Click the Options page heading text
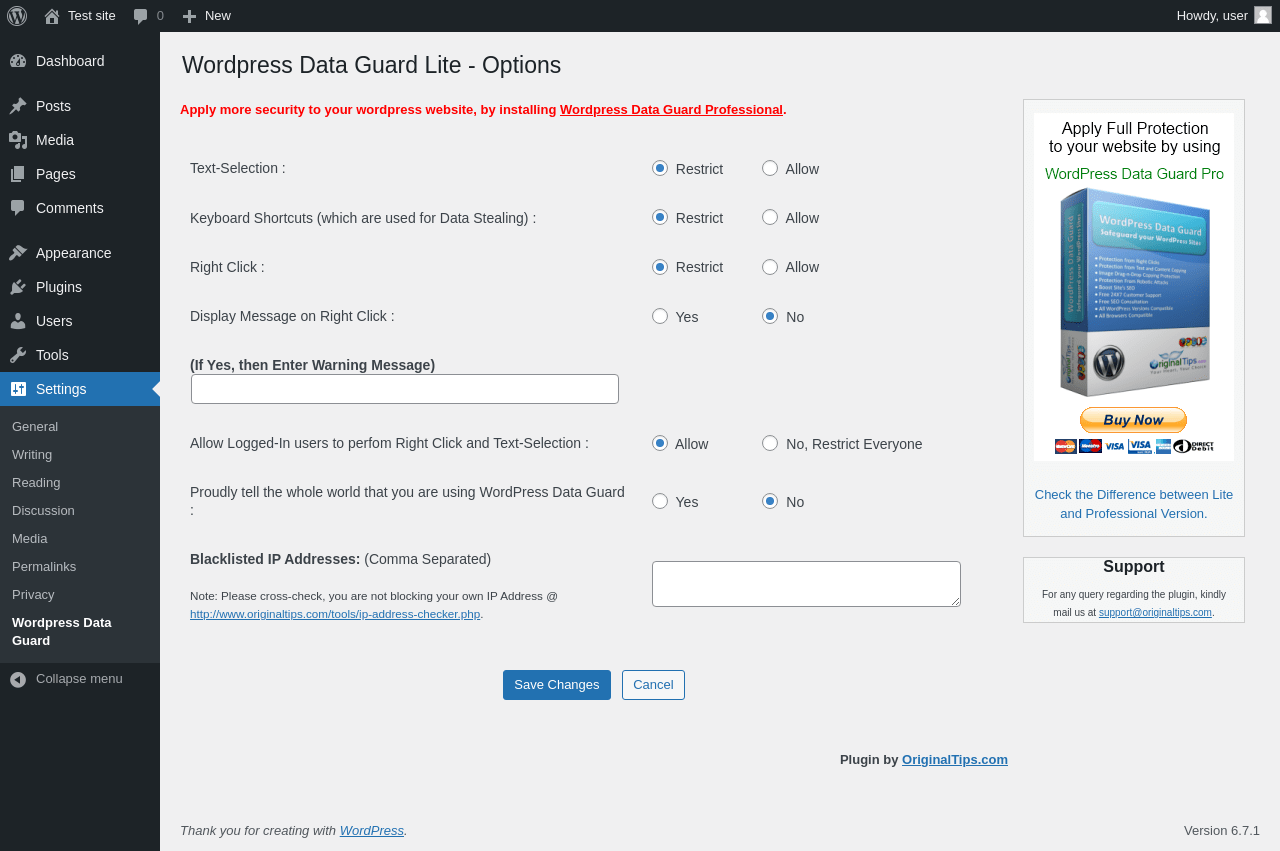Viewport: 1280px width, 851px height. pyautogui.click(x=371, y=65)
